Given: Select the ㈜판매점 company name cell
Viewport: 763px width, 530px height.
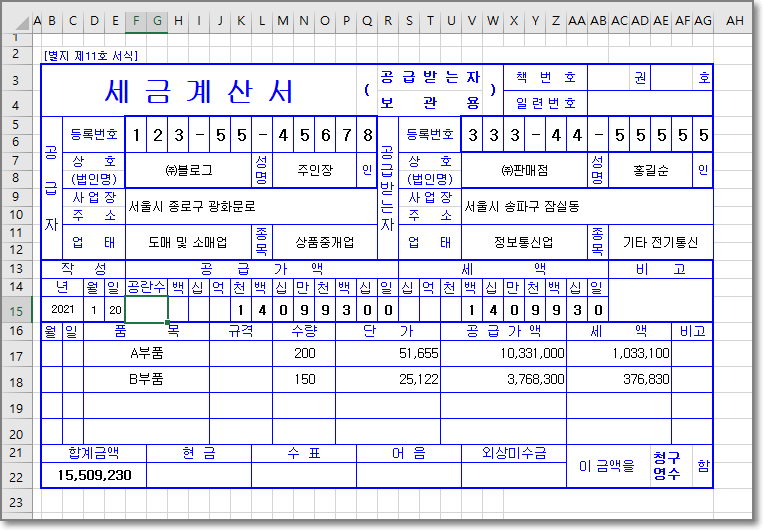Looking at the screenshot, I should 525,170.
